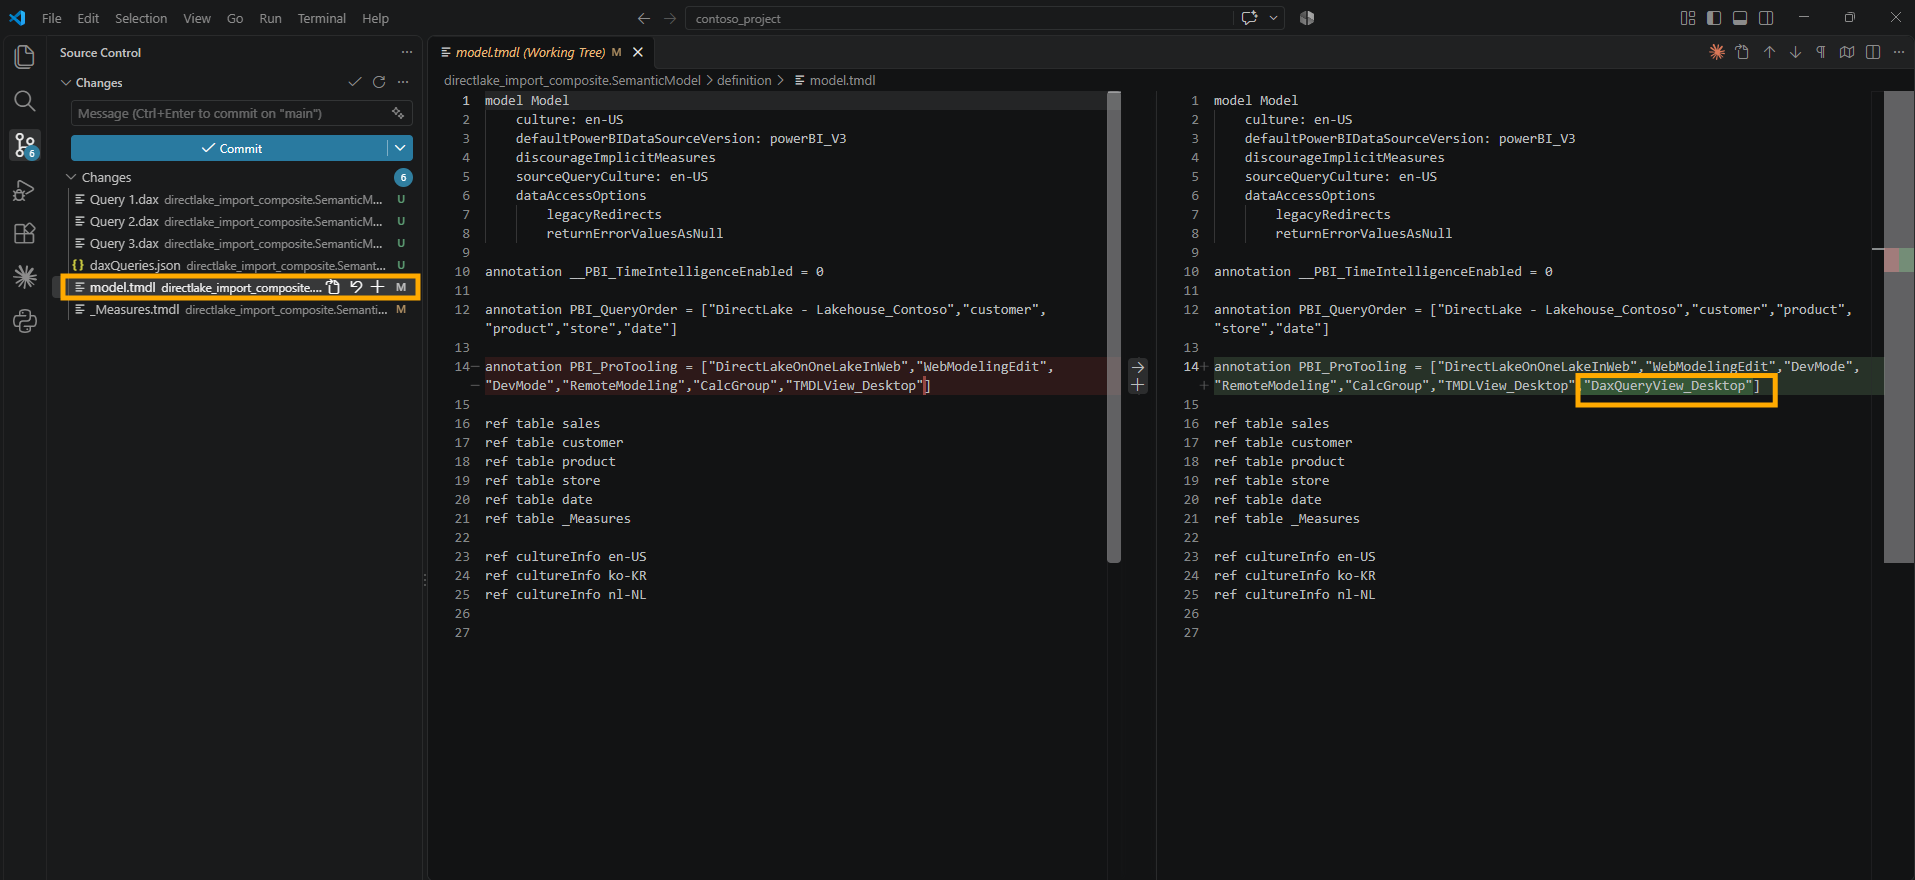Revert the block using the arrow in diff gutter

(1138, 367)
